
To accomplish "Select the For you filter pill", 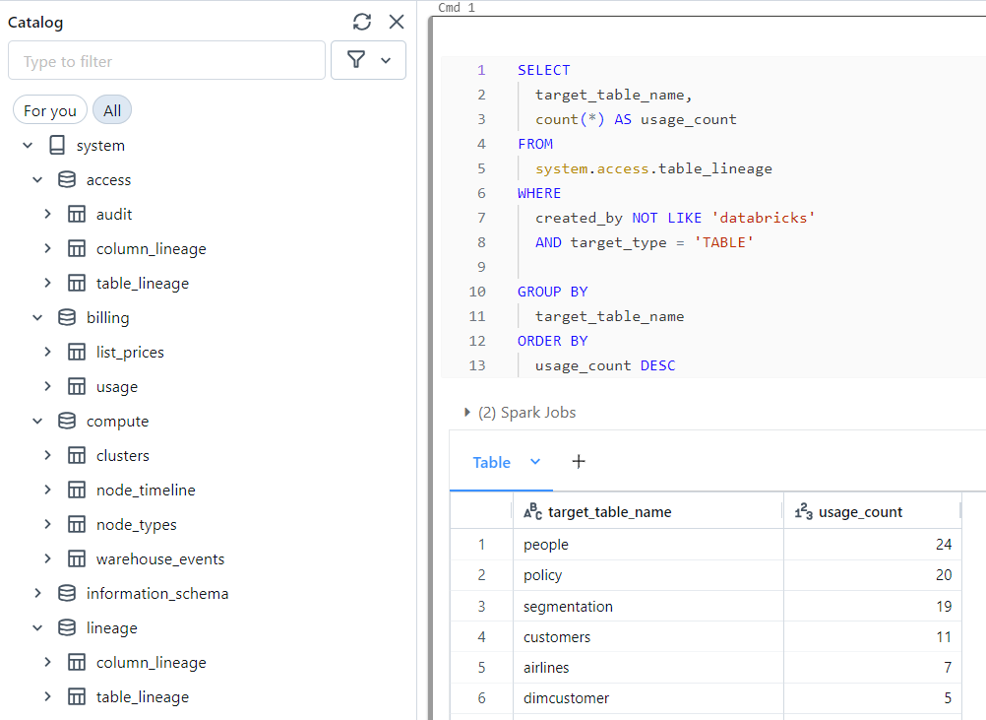I will click(50, 110).
